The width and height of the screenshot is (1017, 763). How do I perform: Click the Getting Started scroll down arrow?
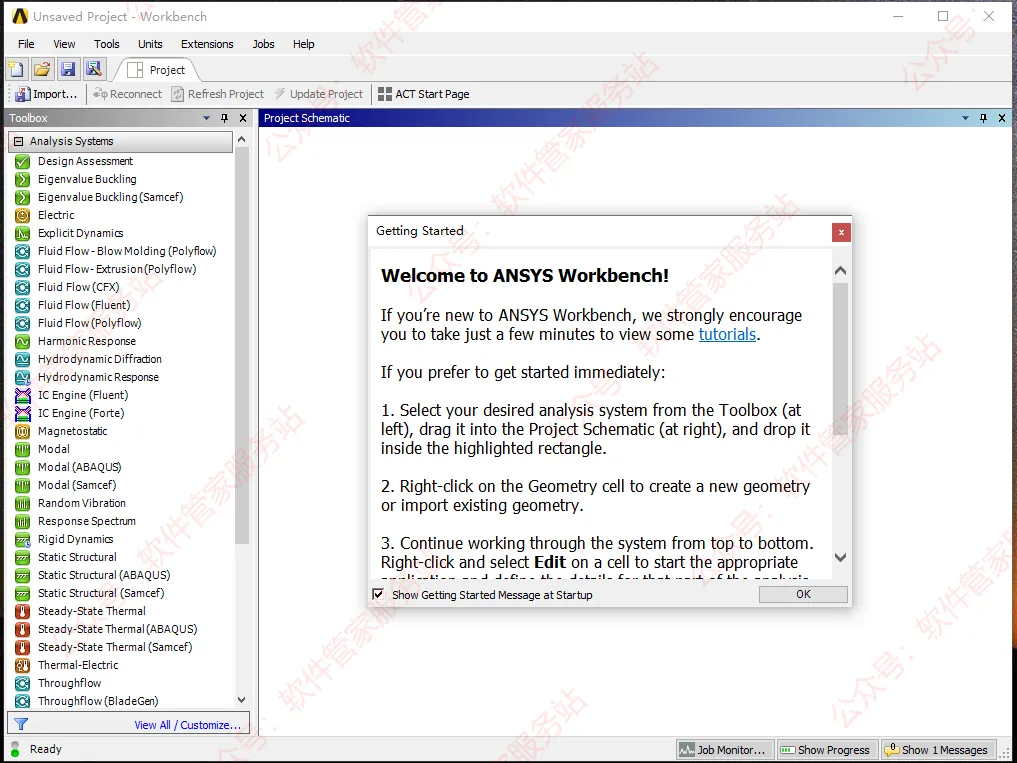pos(841,557)
